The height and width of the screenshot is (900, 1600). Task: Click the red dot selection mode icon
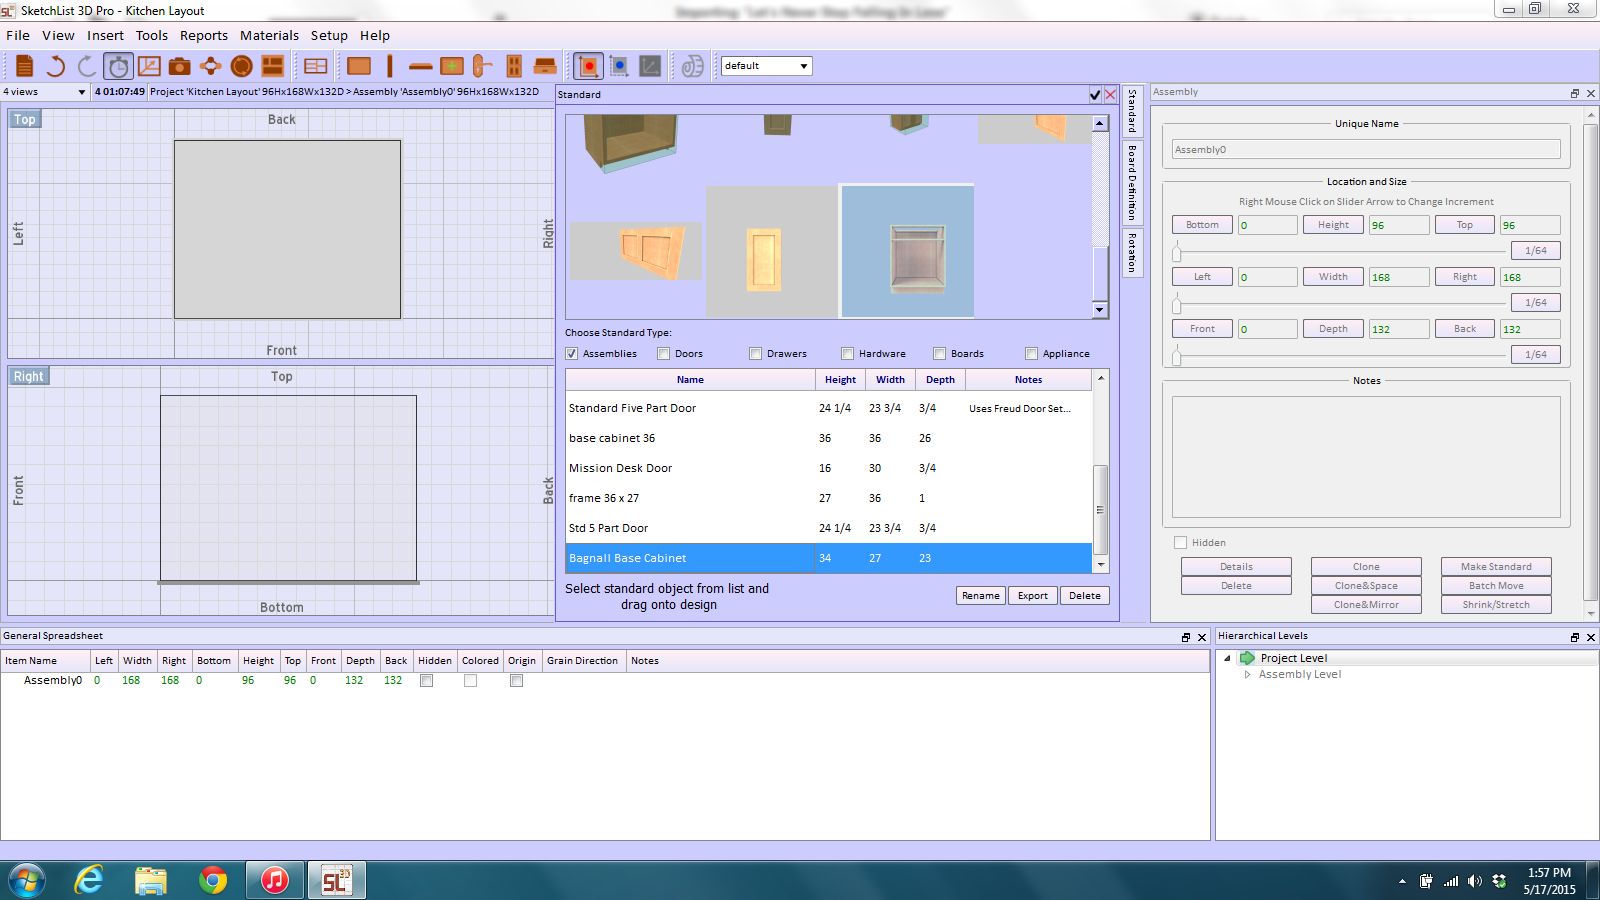588,66
